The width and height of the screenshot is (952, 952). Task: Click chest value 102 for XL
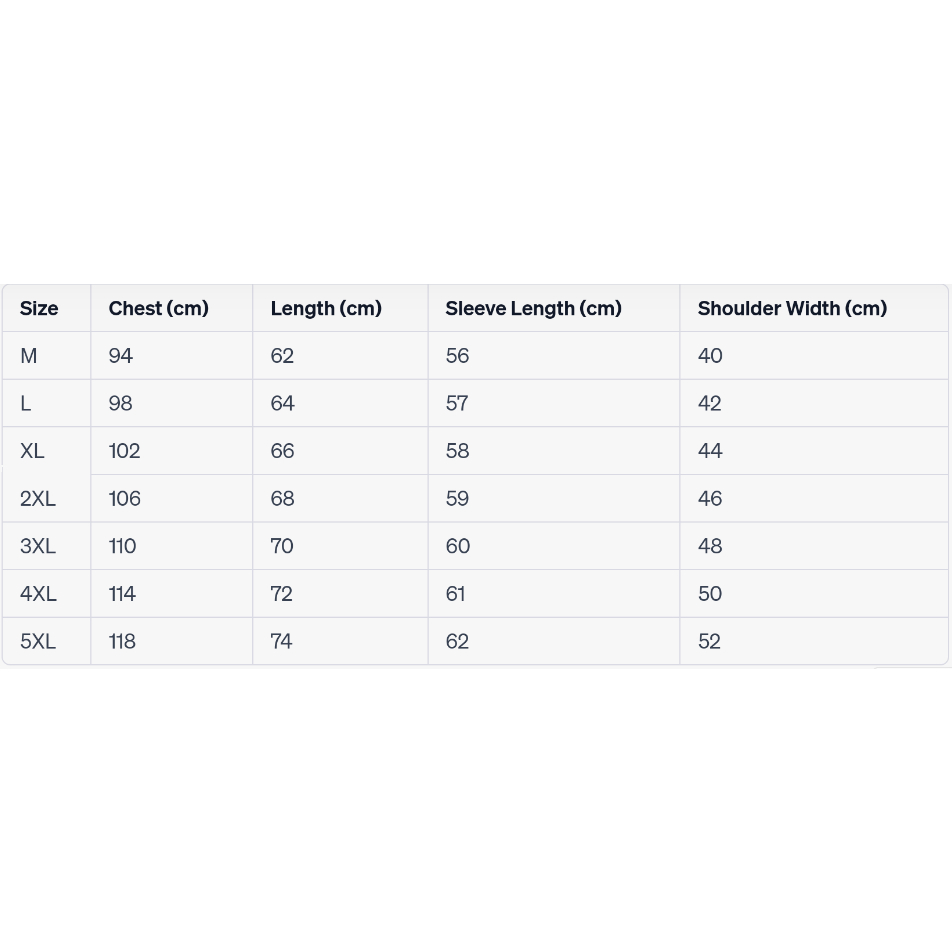coord(124,451)
